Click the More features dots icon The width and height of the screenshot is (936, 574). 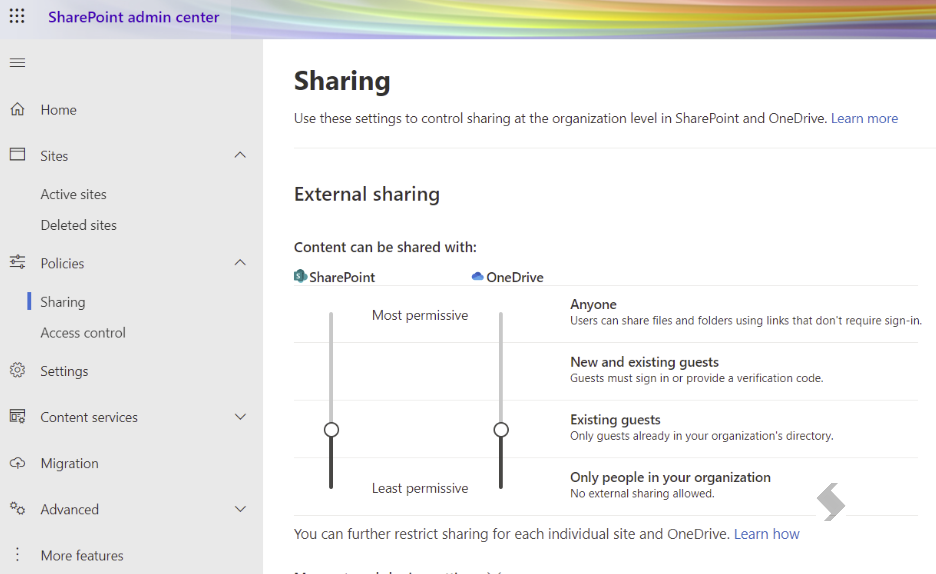click(17, 554)
